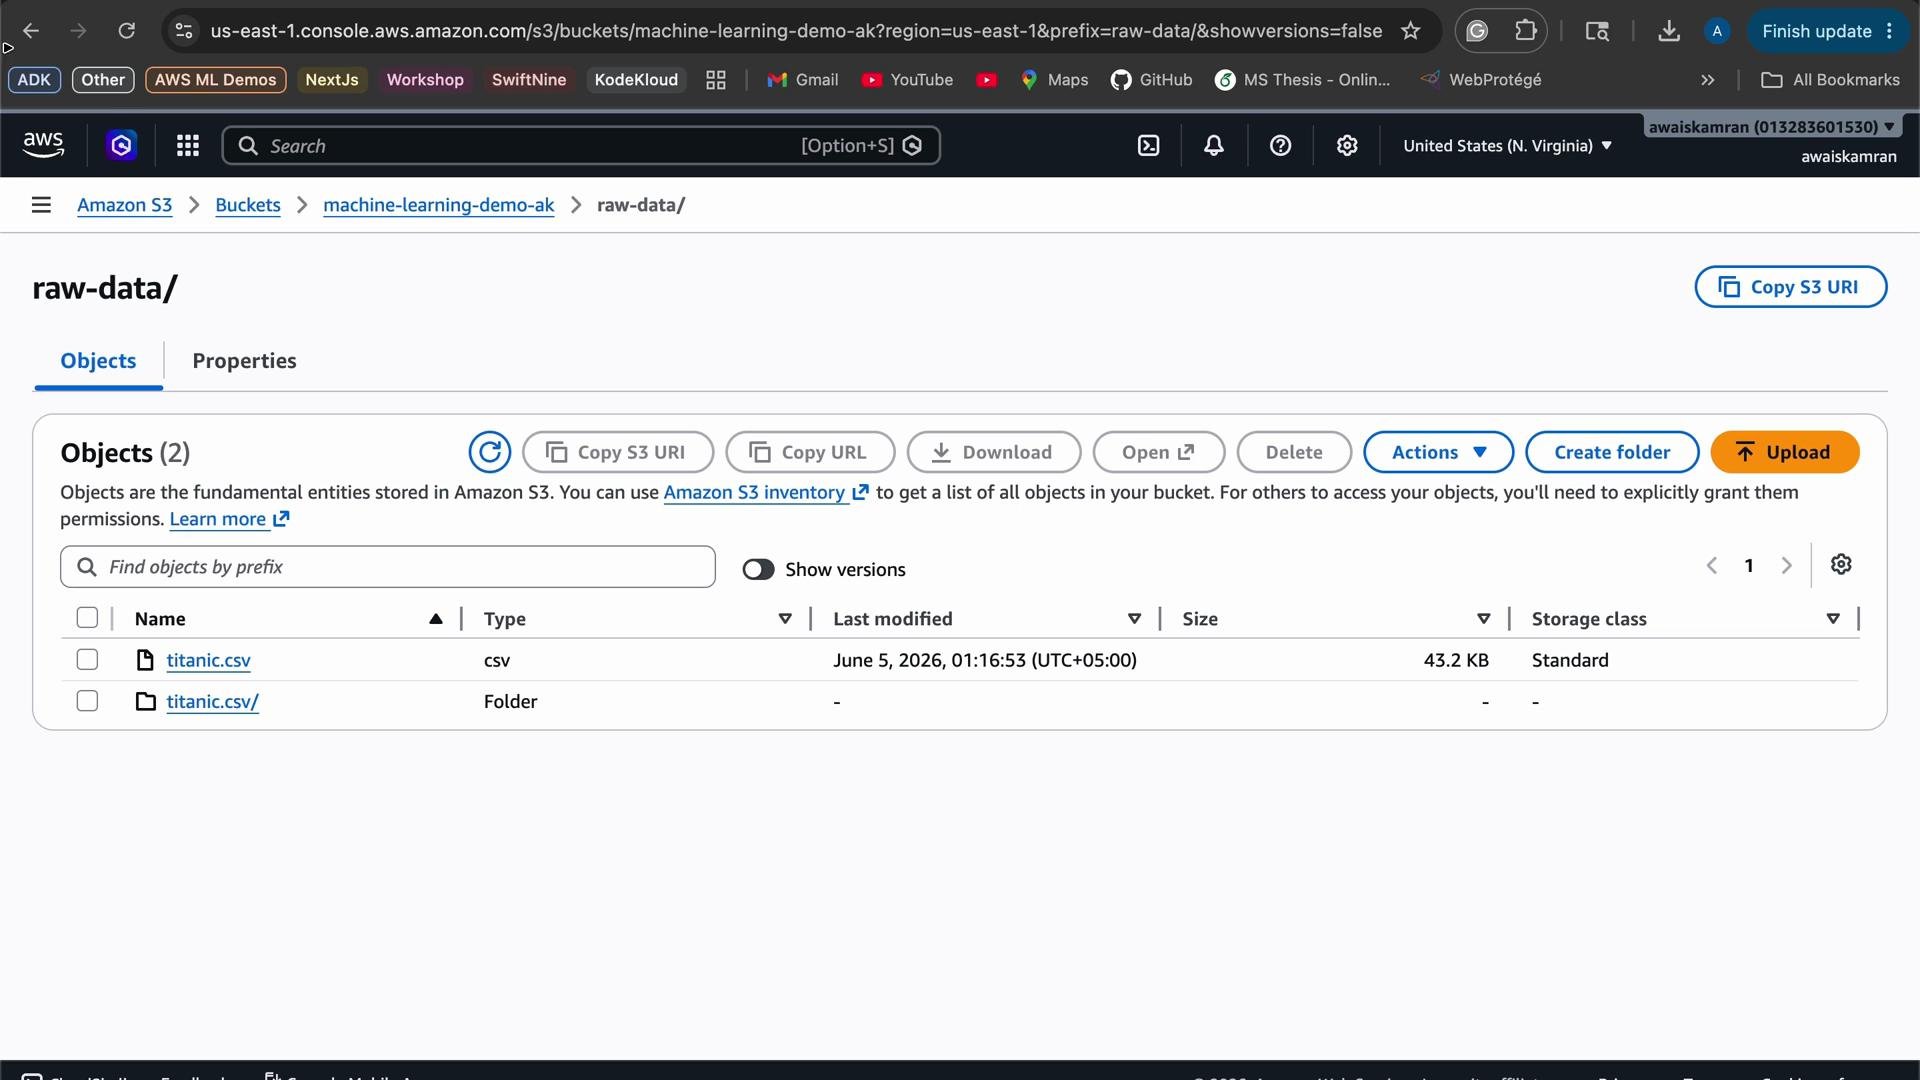Image resolution: width=1920 pixels, height=1080 pixels.
Task: Open the Amazon Q assistant icon in the AWS header
Action: click(121, 146)
